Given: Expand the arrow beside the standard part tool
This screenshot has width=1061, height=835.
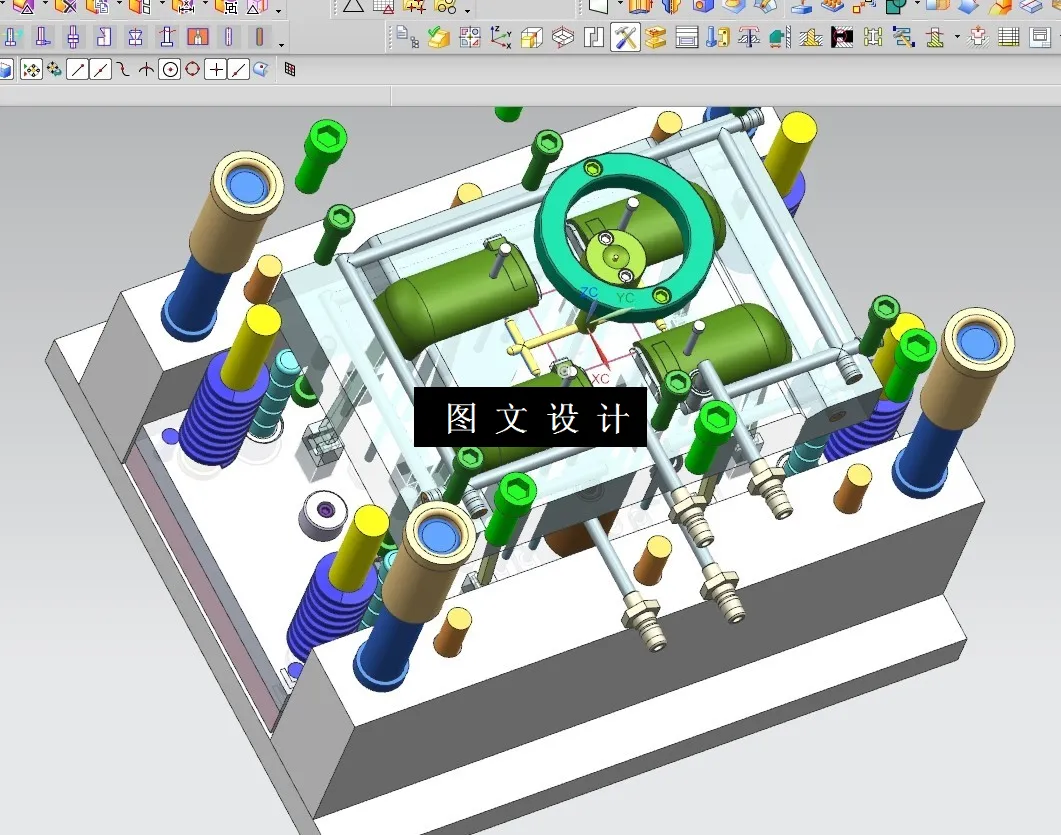Looking at the screenshot, I should [956, 37].
